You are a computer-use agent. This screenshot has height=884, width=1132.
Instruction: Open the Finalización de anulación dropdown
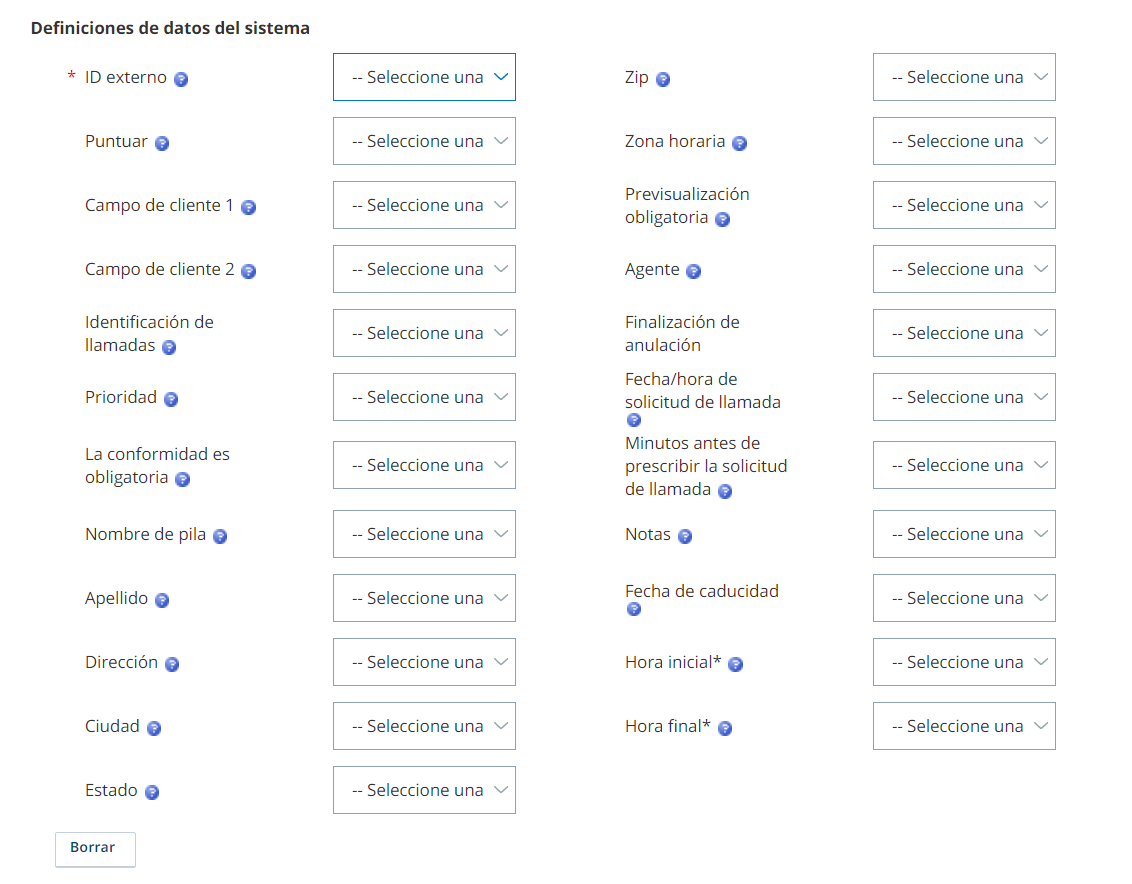tap(965, 333)
